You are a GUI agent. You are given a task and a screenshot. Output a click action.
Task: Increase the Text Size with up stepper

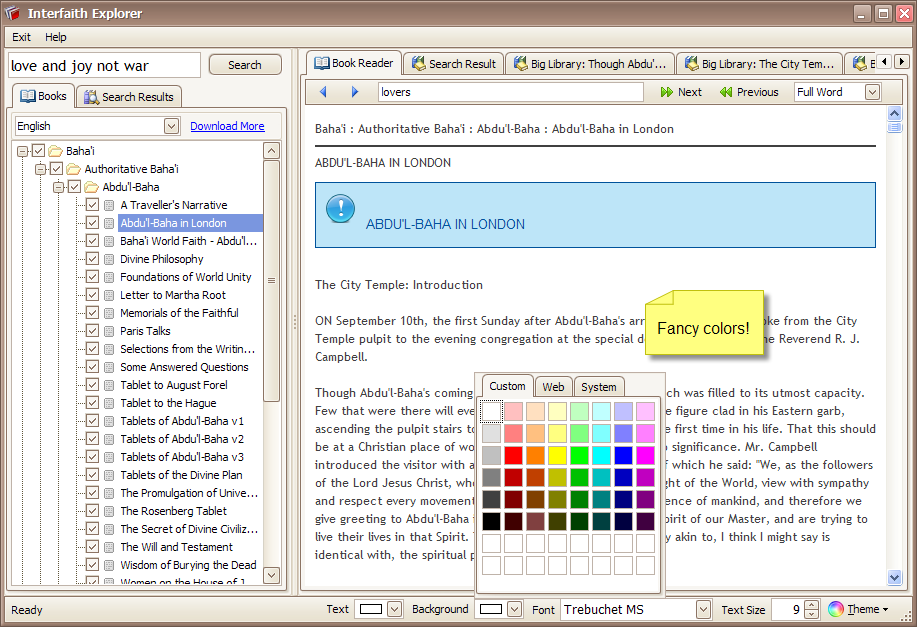pyautogui.click(x=812, y=604)
